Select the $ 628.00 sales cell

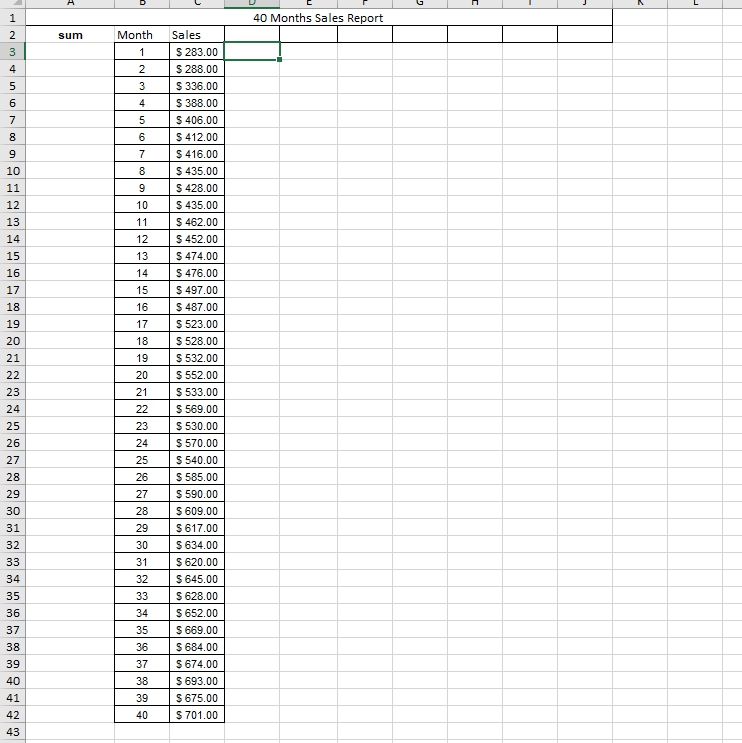pos(197,596)
